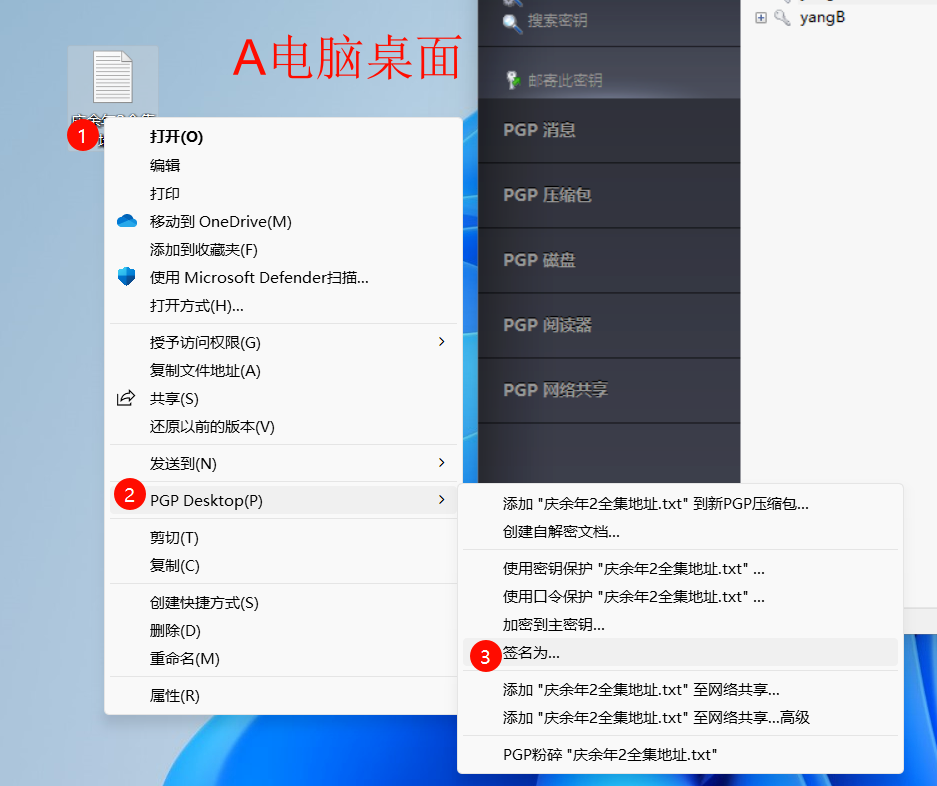Select 添加 至网络共享... submenu entry
937x786 pixels.
click(680, 690)
